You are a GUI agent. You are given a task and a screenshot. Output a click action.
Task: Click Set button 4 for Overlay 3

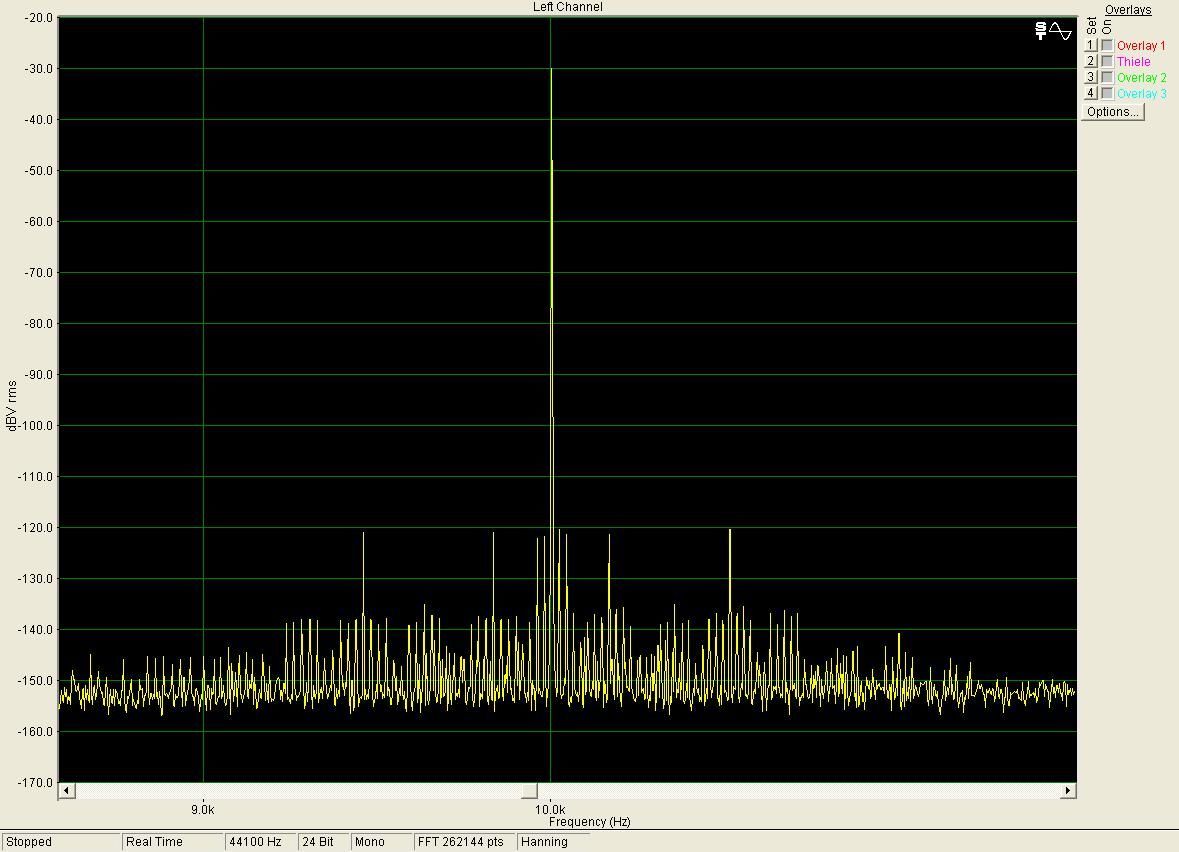tap(1091, 93)
